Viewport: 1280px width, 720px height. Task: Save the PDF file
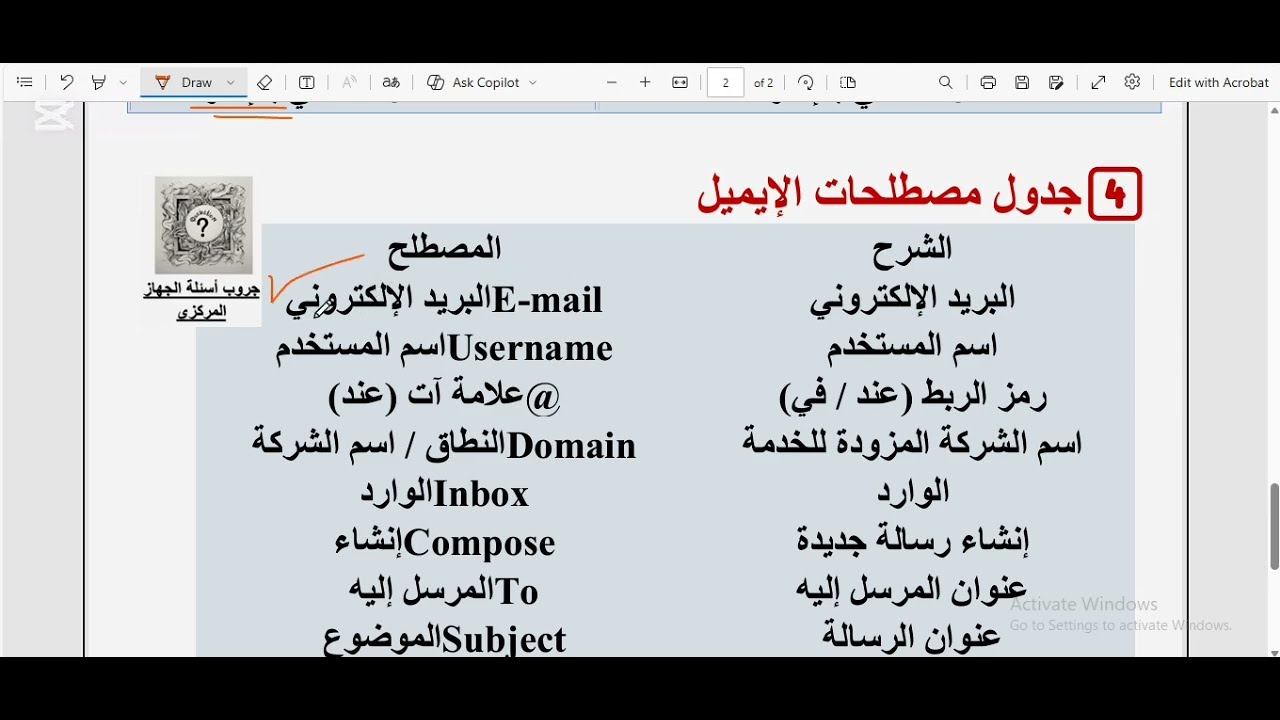click(1022, 83)
